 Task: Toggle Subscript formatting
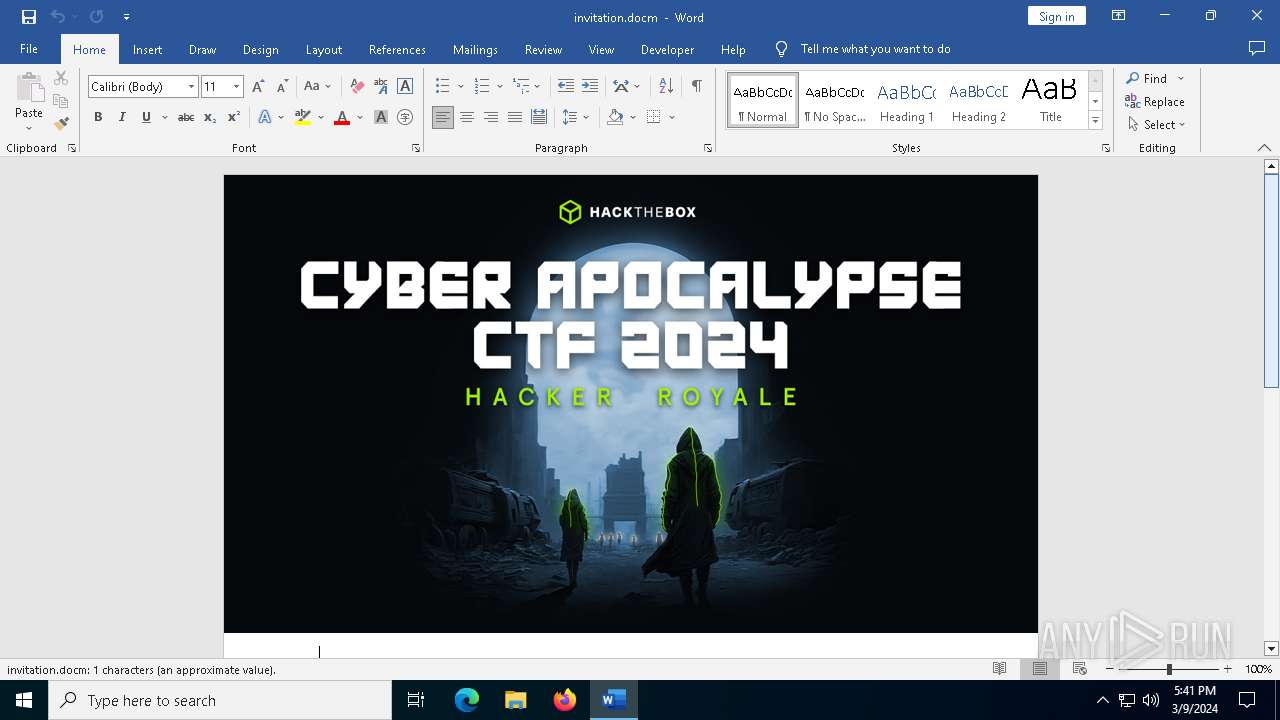pyautogui.click(x=210, y=117)
